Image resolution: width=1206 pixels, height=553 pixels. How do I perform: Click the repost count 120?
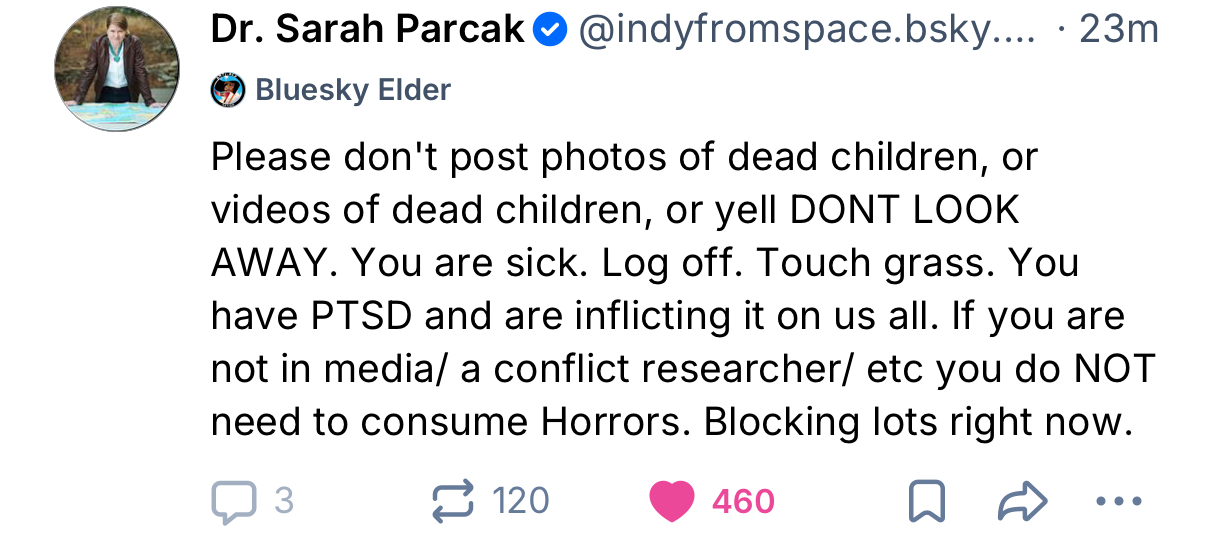[x=521, y=501]
